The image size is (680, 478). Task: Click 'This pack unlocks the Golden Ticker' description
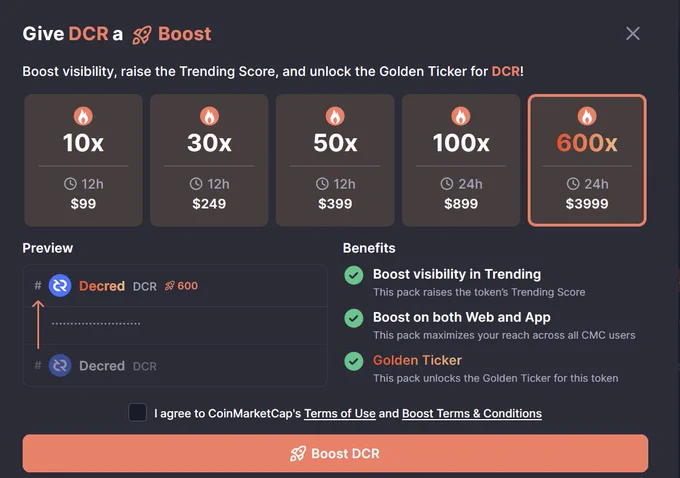(x=496, y=378)
